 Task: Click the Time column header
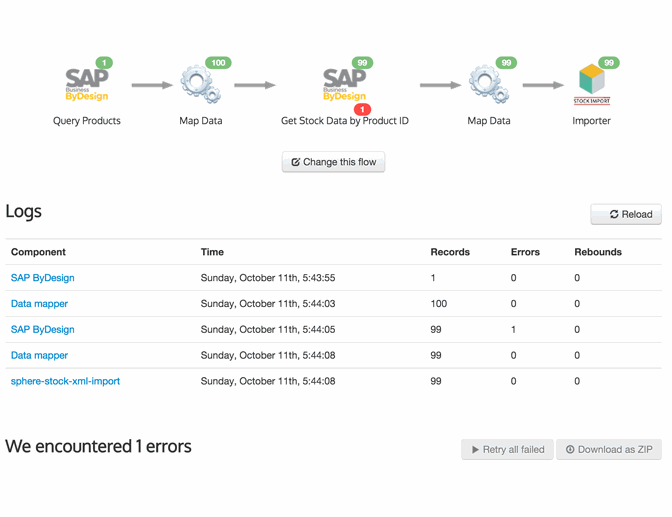212,252
